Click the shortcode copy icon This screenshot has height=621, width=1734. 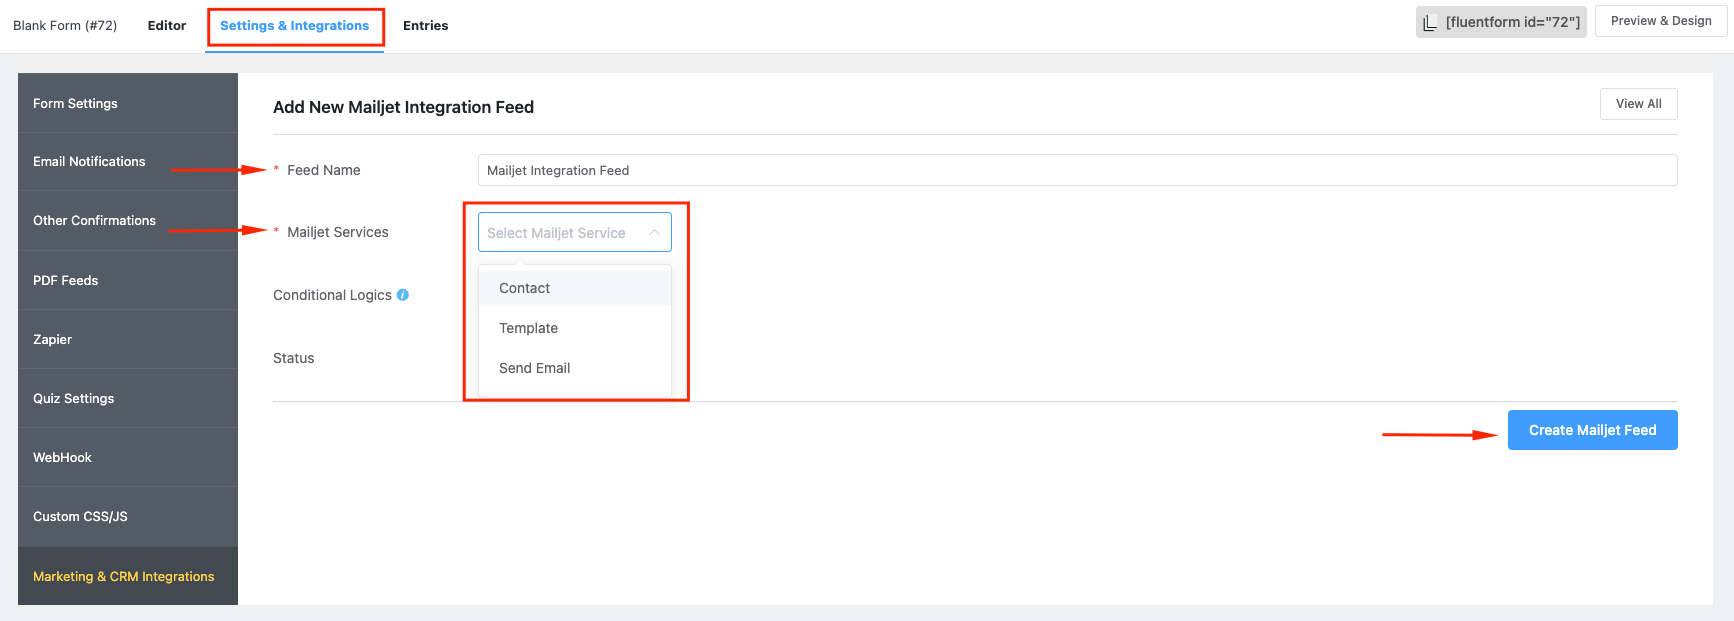coord(1430,22)
